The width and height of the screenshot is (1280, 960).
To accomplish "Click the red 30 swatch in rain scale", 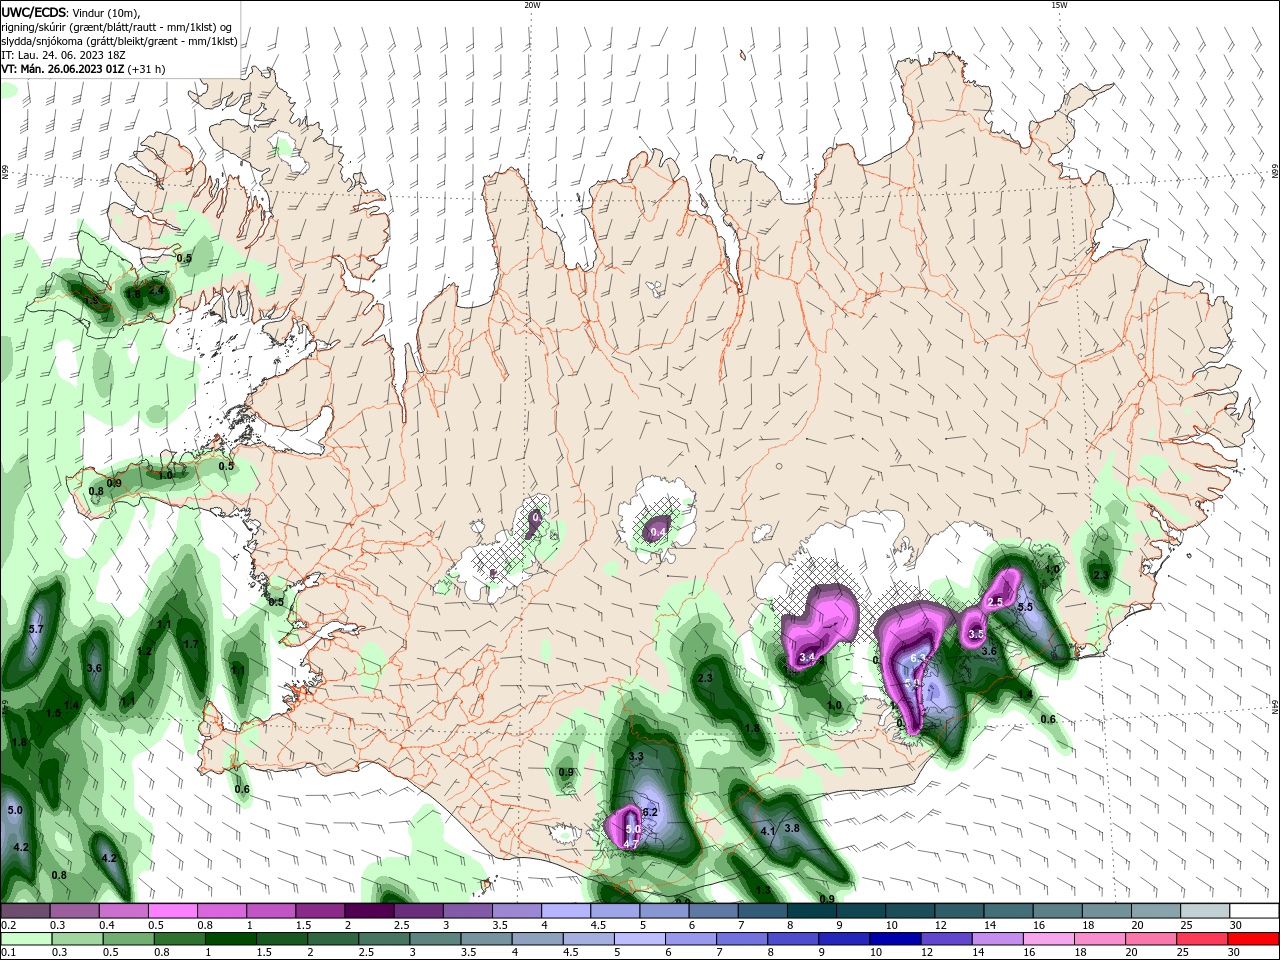I will pos(1254,940).
